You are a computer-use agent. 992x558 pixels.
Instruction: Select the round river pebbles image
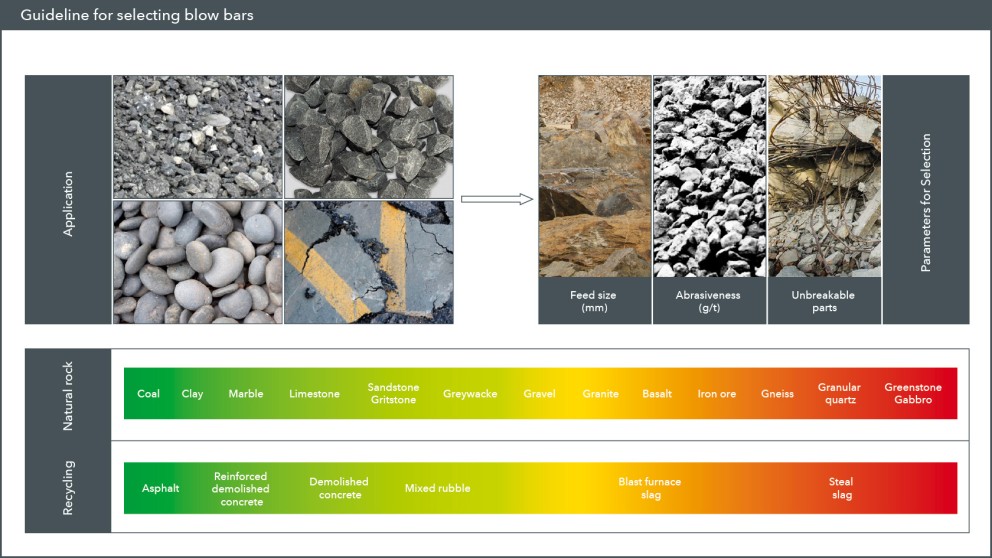(197, 262)
